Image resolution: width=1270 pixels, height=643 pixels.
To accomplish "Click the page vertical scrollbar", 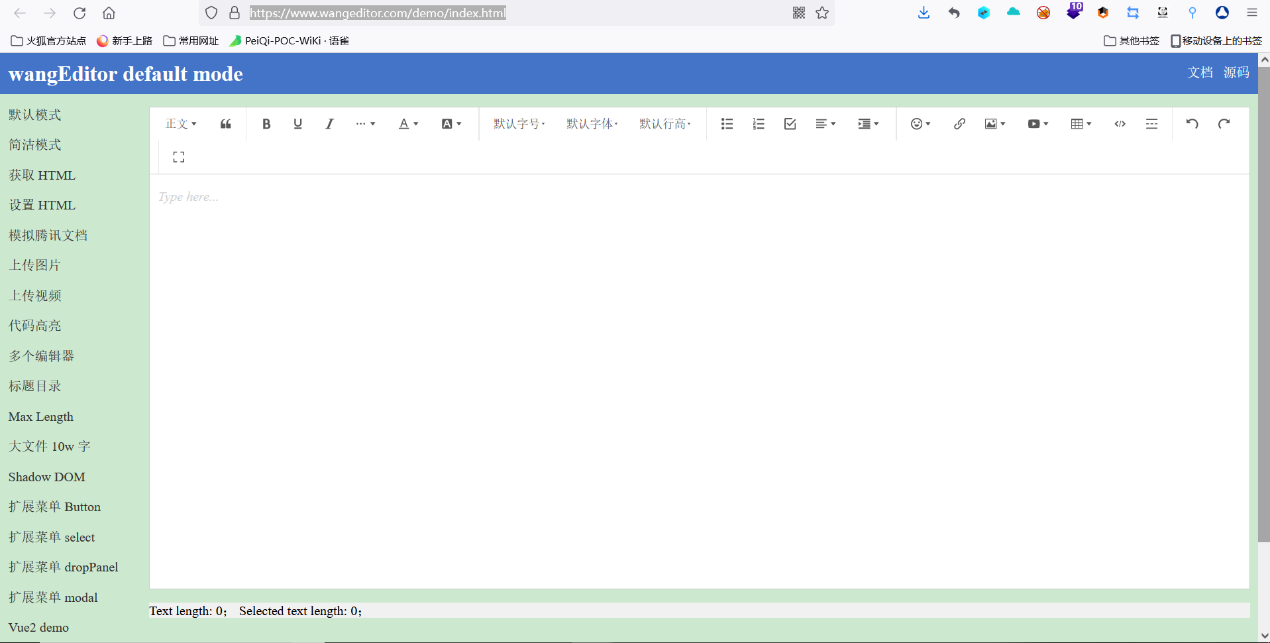I will tap(1264, 304).
